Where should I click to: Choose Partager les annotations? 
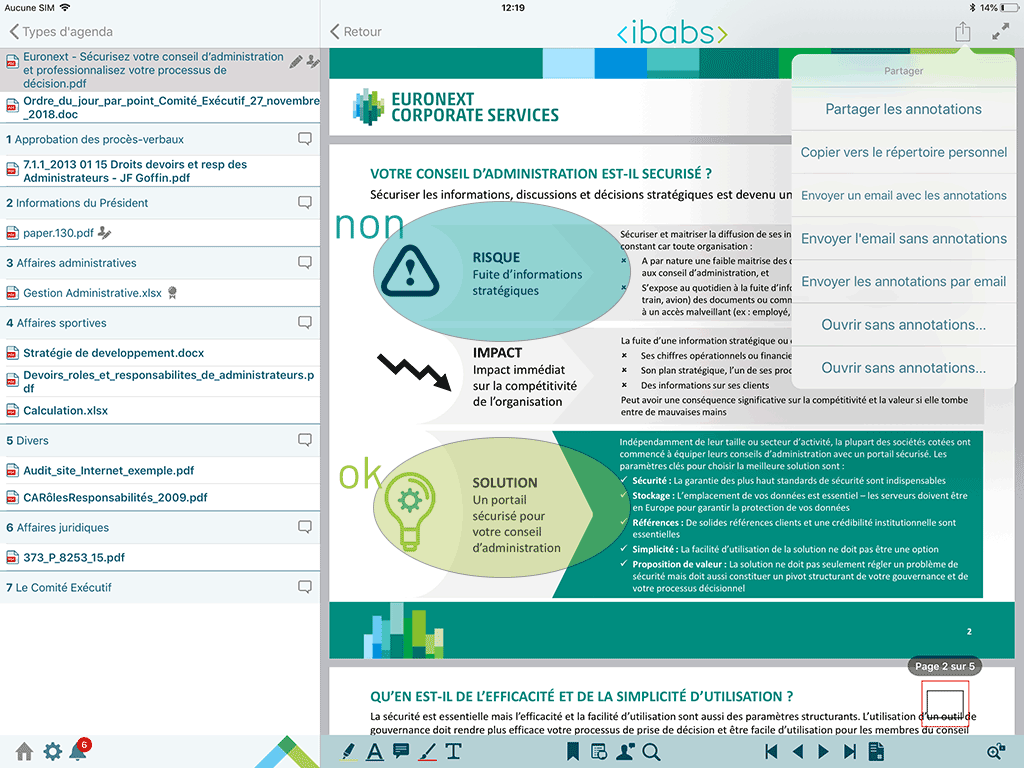pos(903,109)
